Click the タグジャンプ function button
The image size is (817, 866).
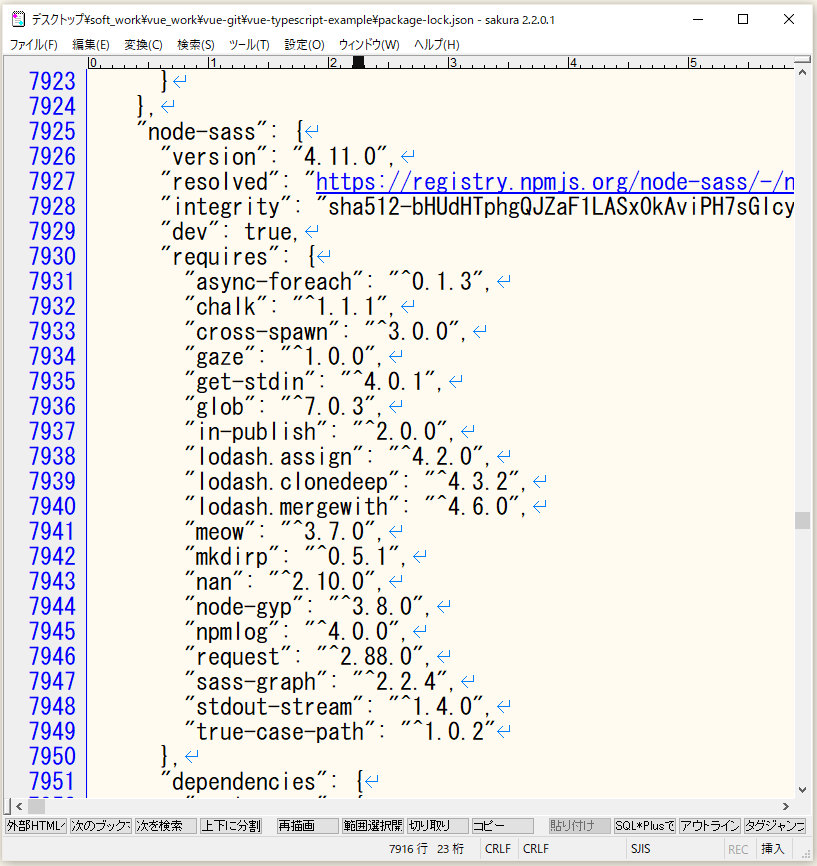774,826
